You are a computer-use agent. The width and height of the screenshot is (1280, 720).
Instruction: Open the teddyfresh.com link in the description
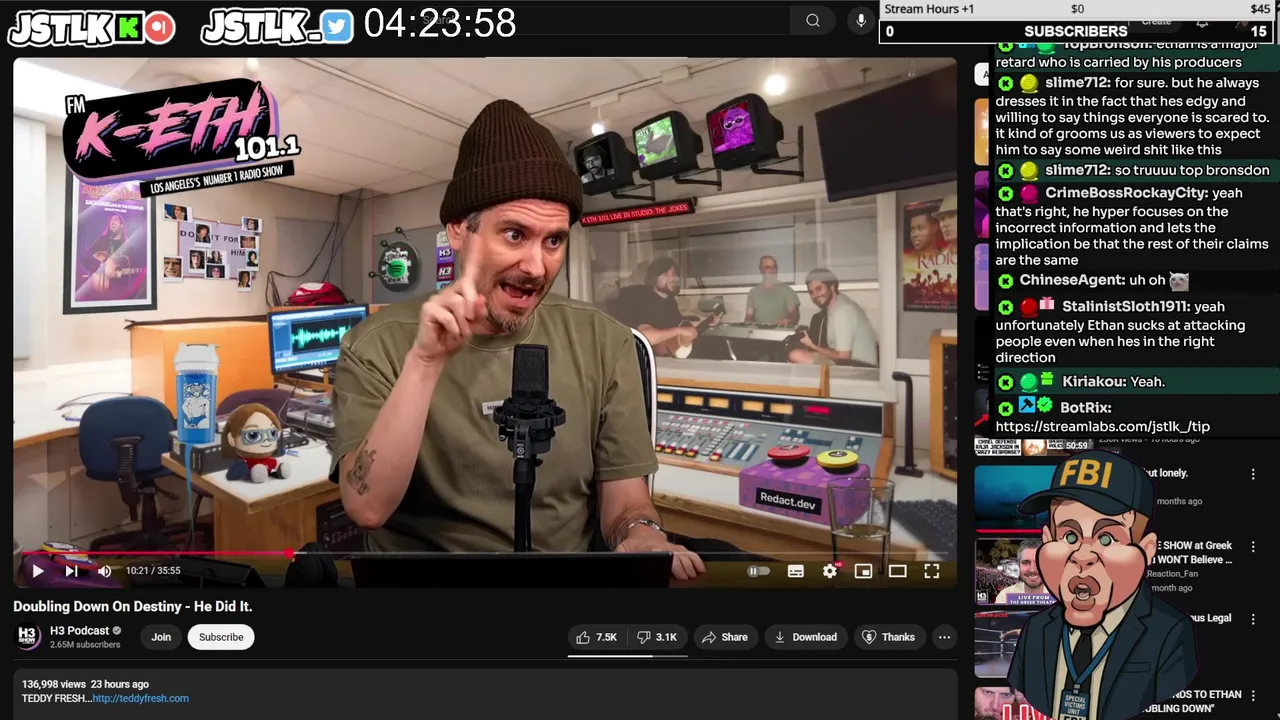[x=140, y=698]
